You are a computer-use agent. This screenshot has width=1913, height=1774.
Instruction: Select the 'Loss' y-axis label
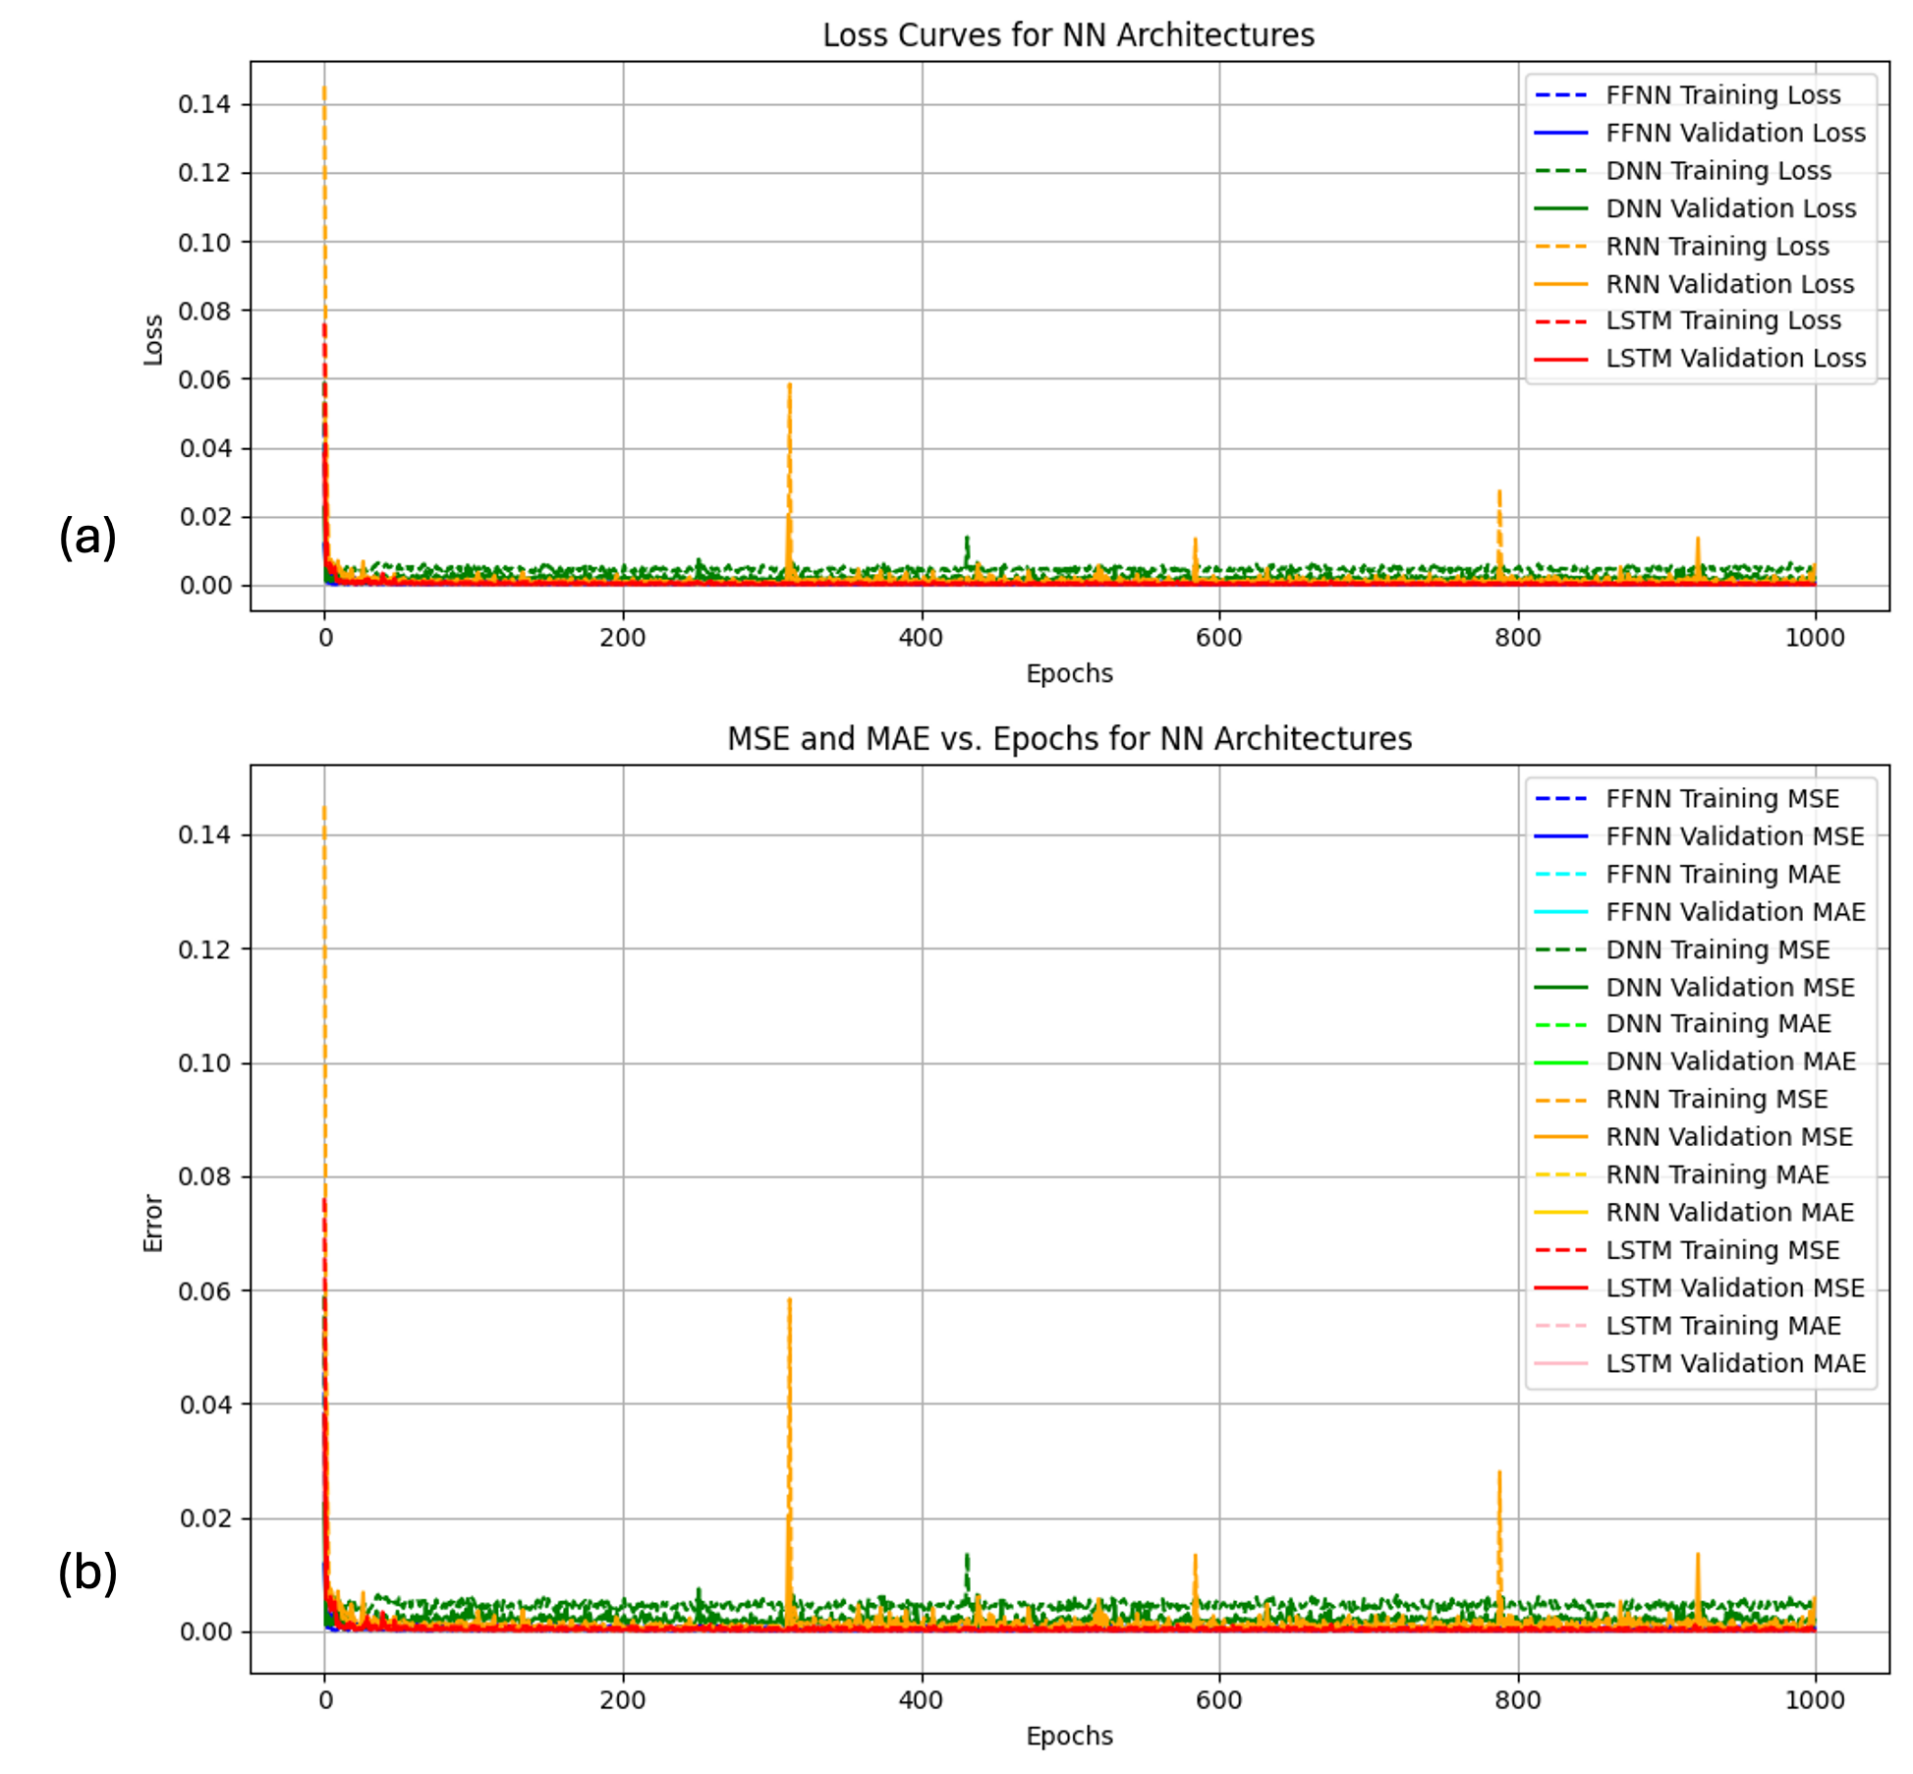coord(153,340)
